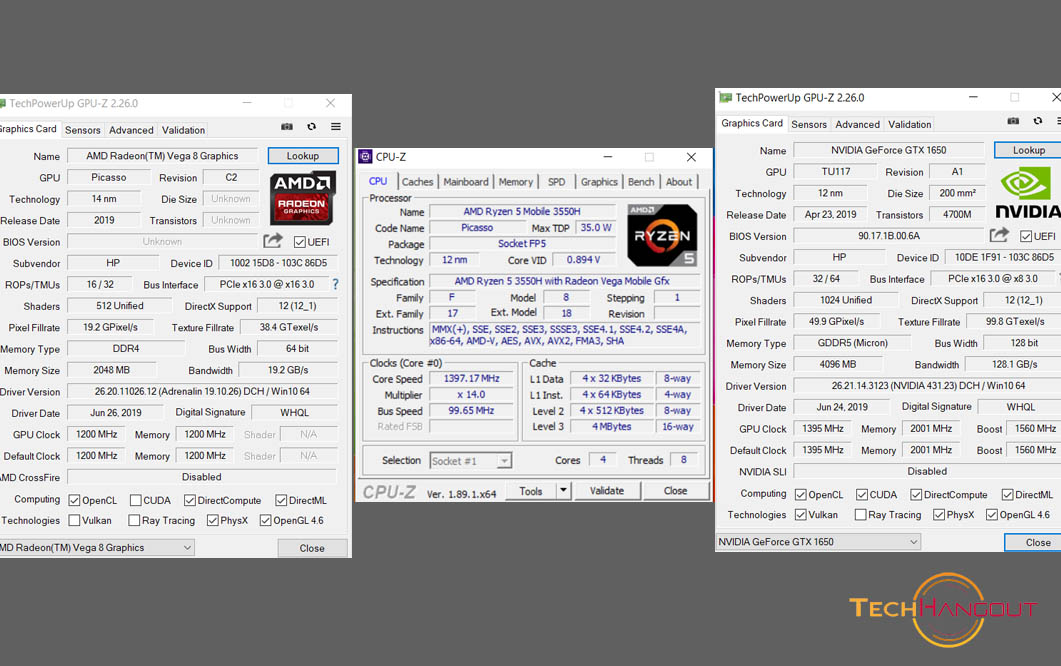Click the NVIDIA logo in GPU-Z

[x=1028, y=193]
